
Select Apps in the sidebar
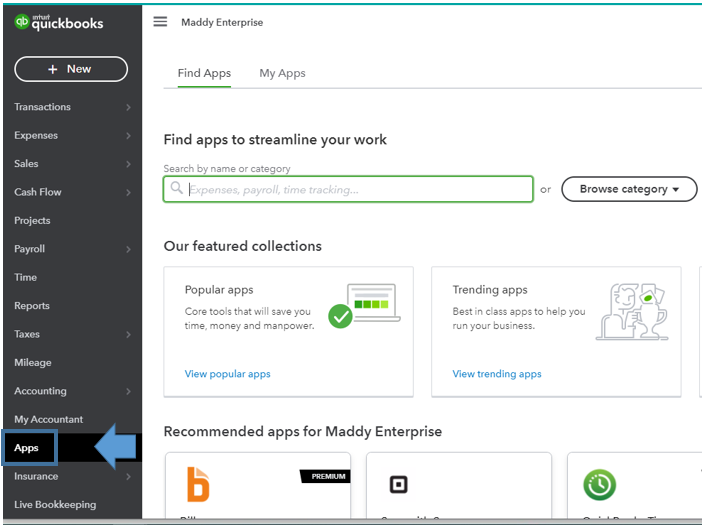[x=26, y=448]
